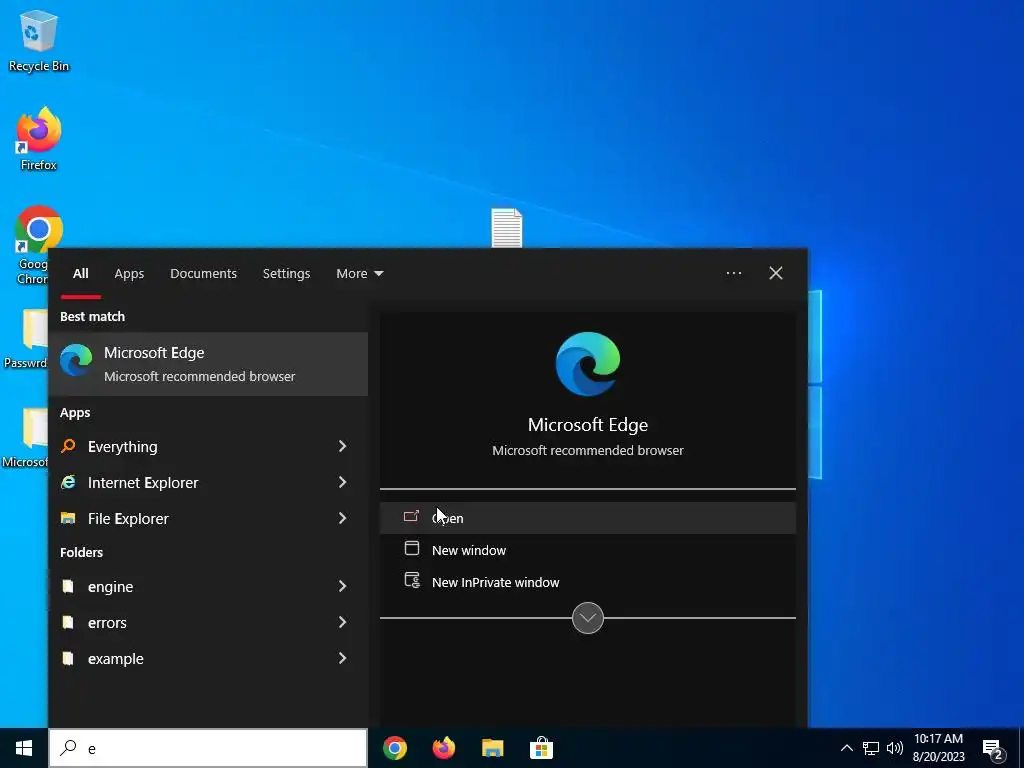This screenshot has height=768, width=1024.
Task: Select the example folder result
Action: (x=208, y=658)
